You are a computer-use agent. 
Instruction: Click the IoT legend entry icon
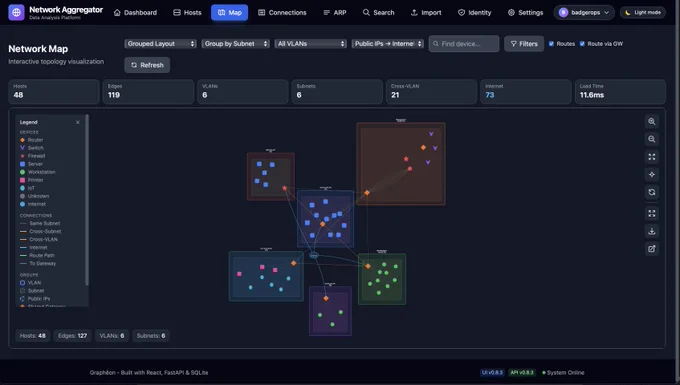(23, 188)
